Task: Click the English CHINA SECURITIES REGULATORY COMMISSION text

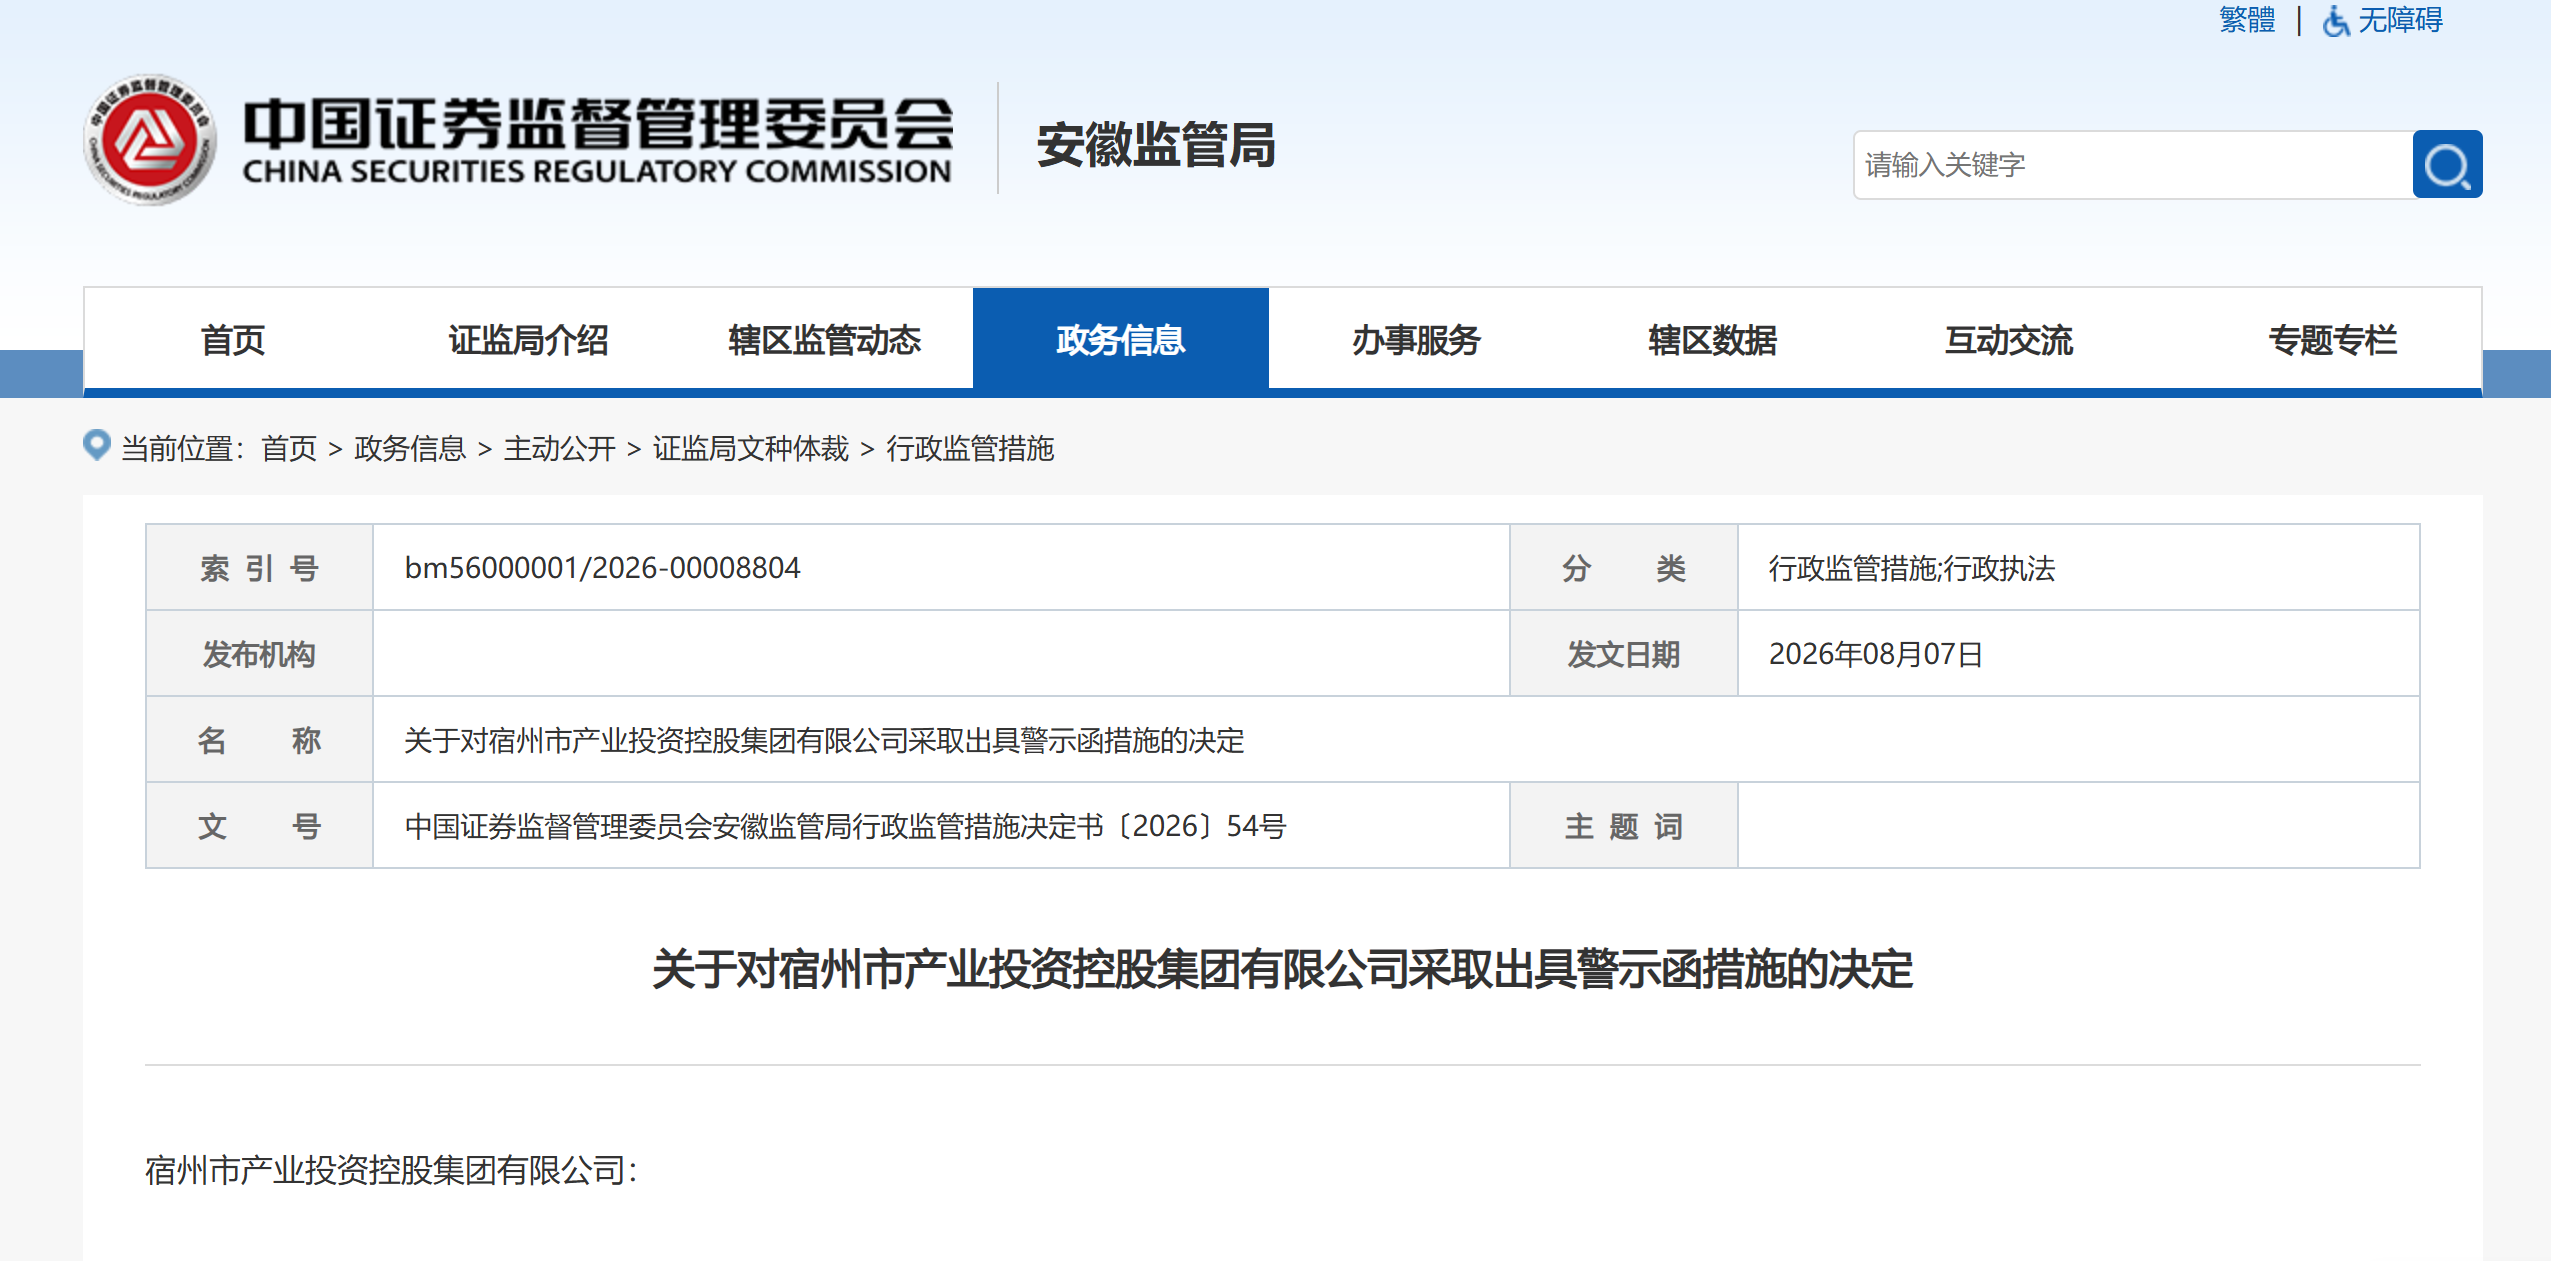Action: (597, 171)
